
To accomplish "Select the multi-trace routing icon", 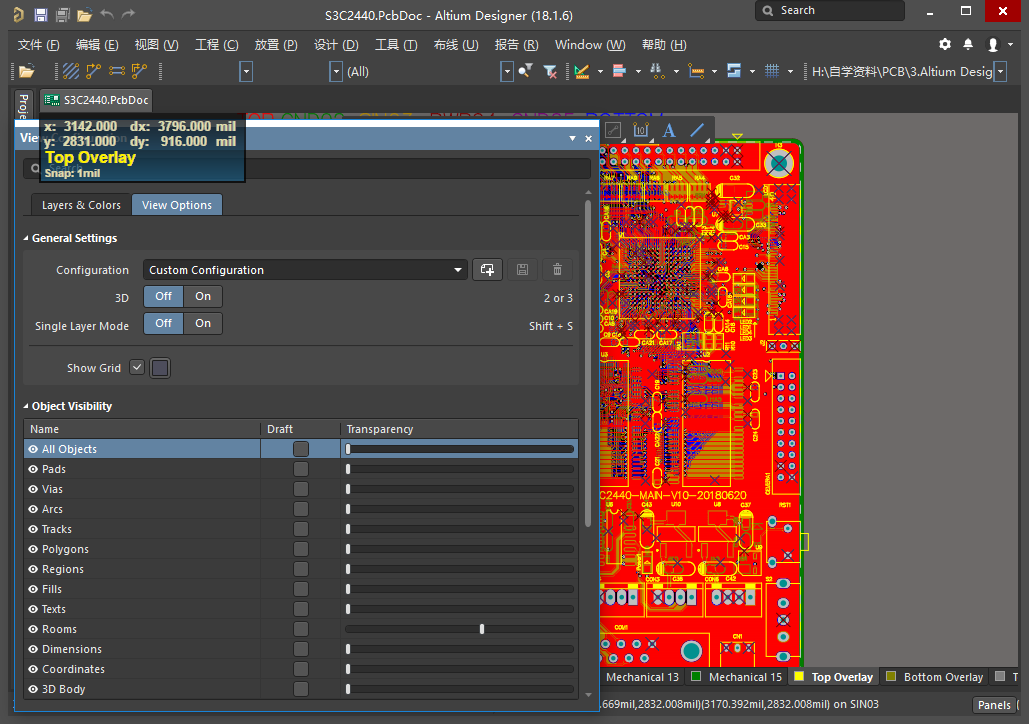I will coord(139,71).
